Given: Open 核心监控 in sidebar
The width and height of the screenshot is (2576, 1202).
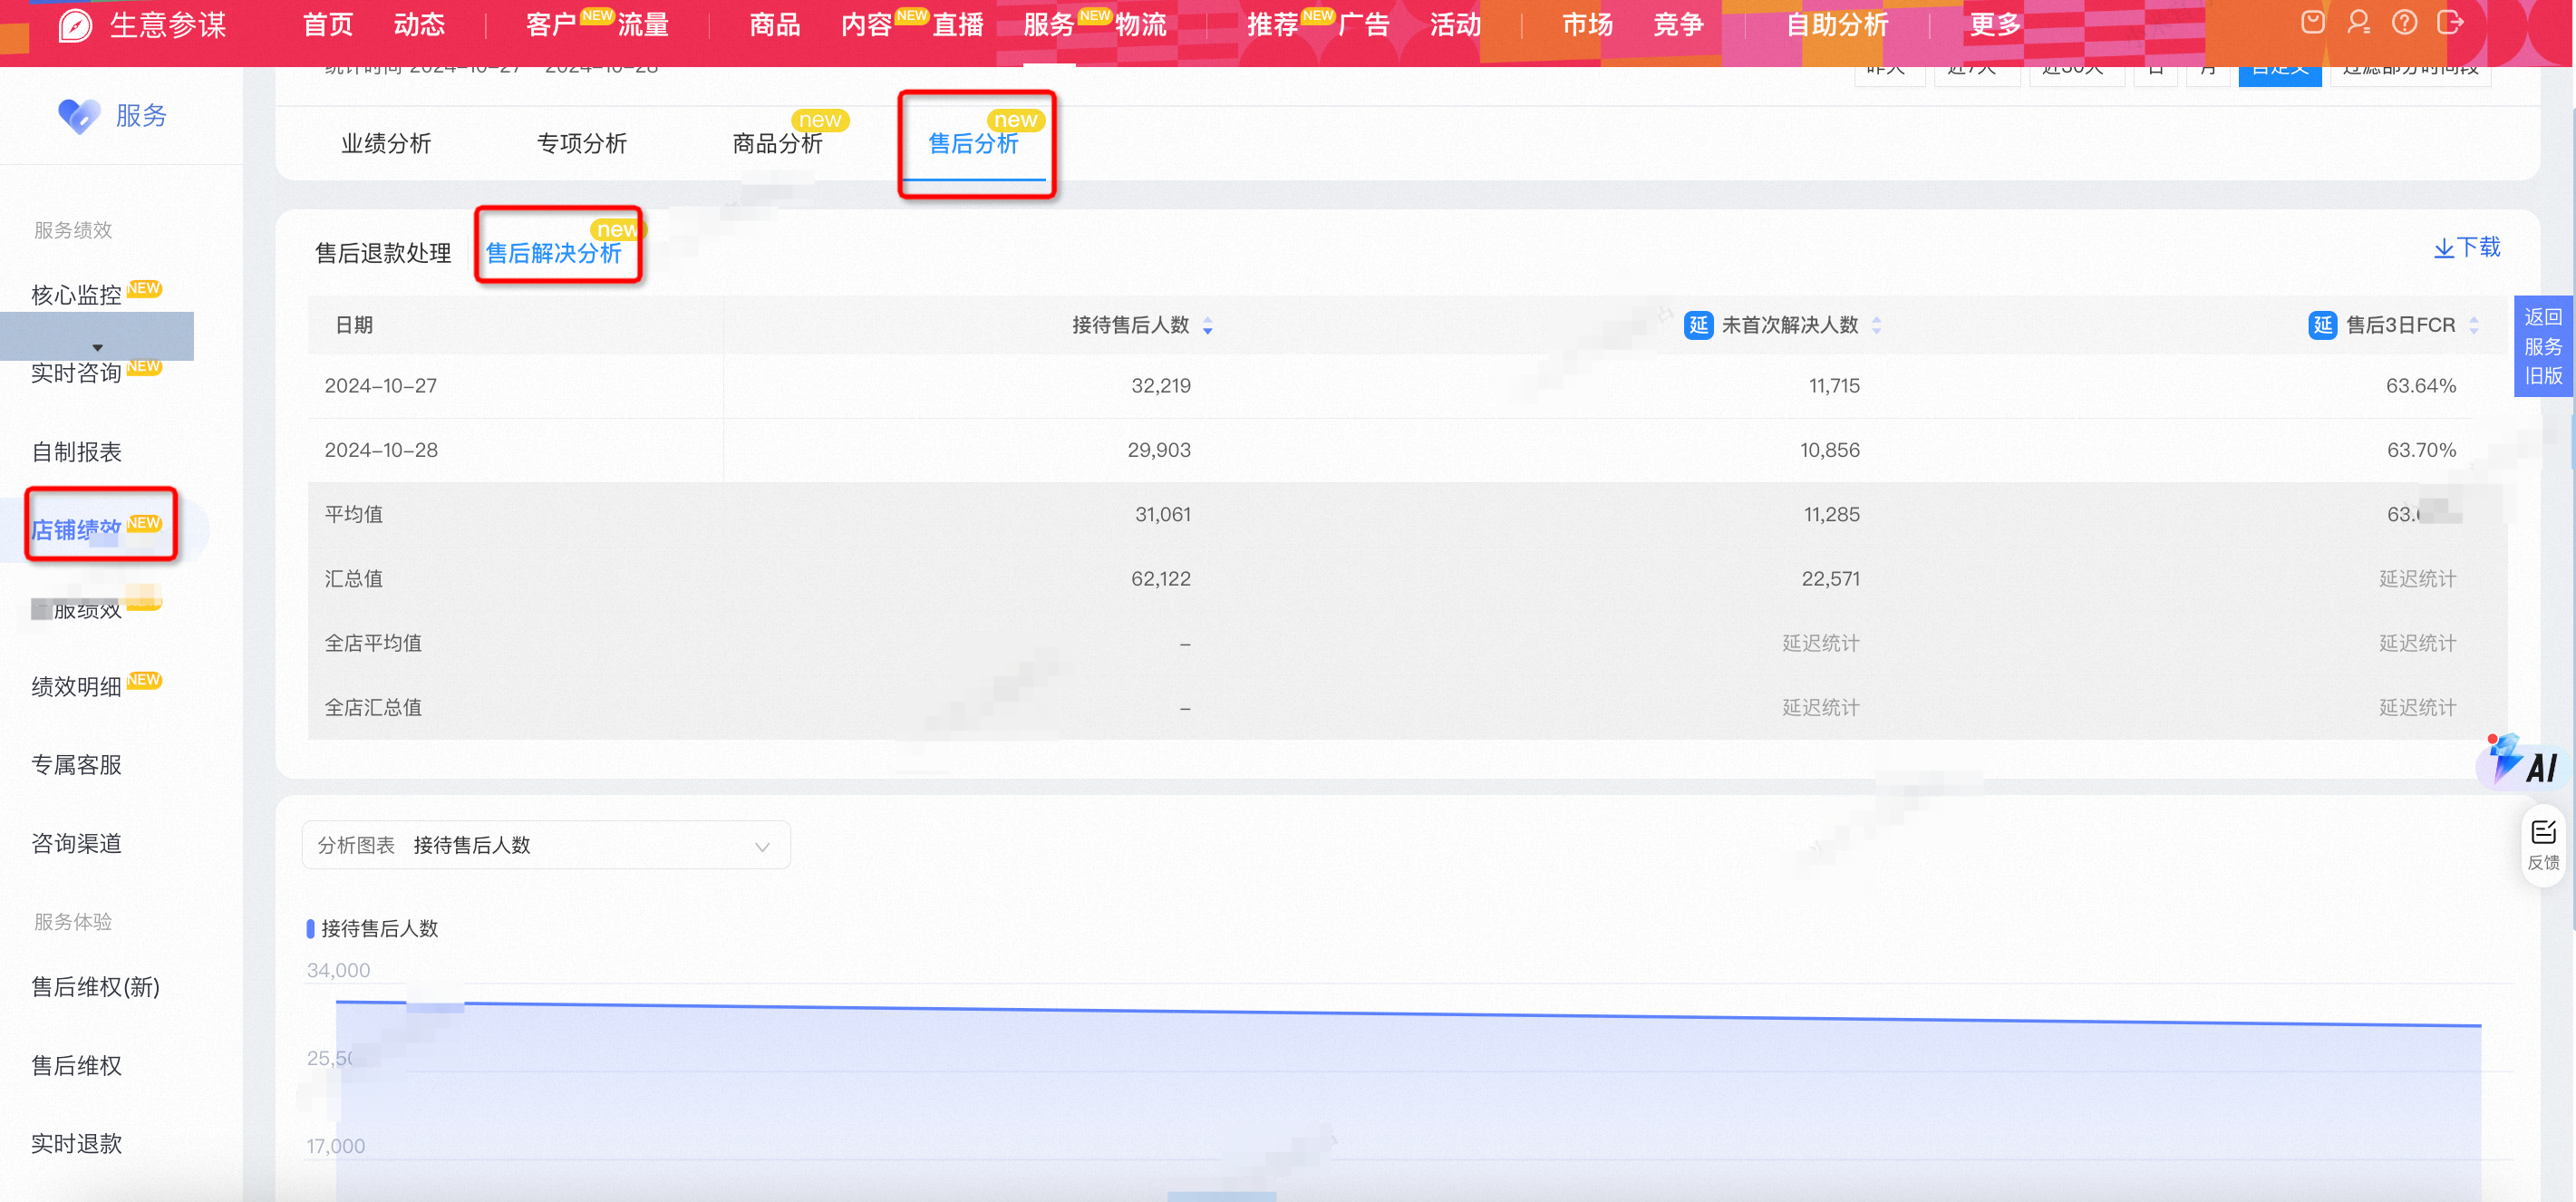Looking at the screenshot, I should coord(76,295).
